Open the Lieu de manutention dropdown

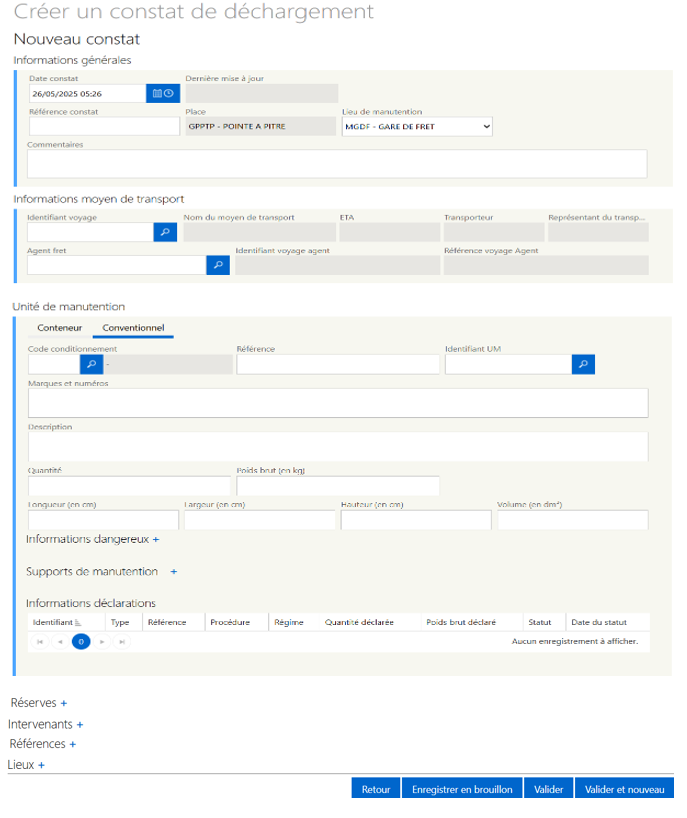pos(417,126)
